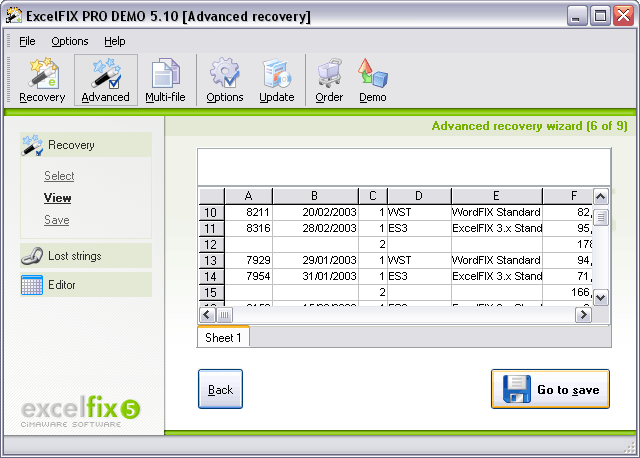Screen dimensions: 640x458
Task: Open the File menu
Action: click(x=27, y=41)
